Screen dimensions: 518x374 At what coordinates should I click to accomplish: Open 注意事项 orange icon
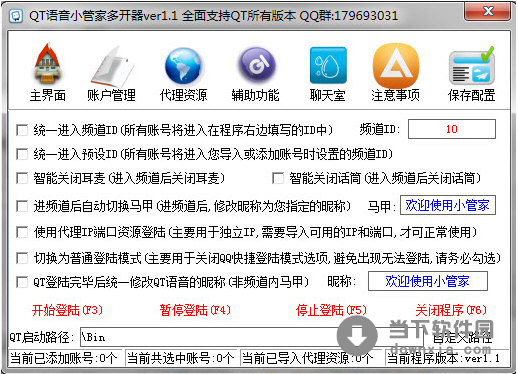pyautogui.click(x=396, y=66)
